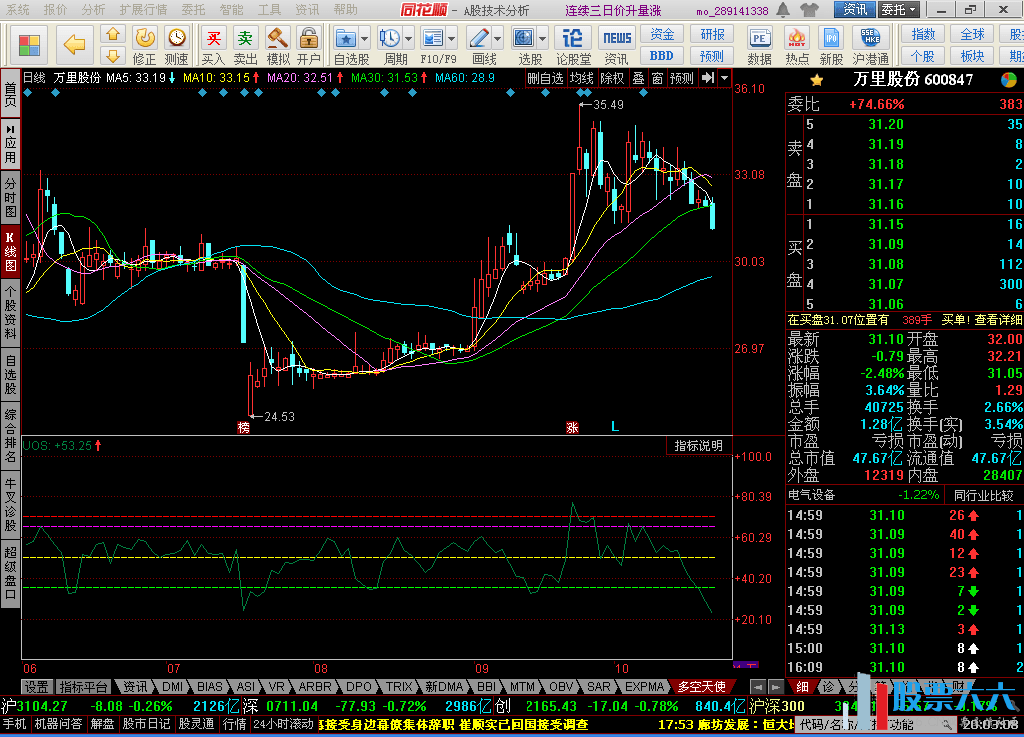Click the yellow star favorite icon
The width and height of the screenshot is (1024, 737).
click(817, 80)
